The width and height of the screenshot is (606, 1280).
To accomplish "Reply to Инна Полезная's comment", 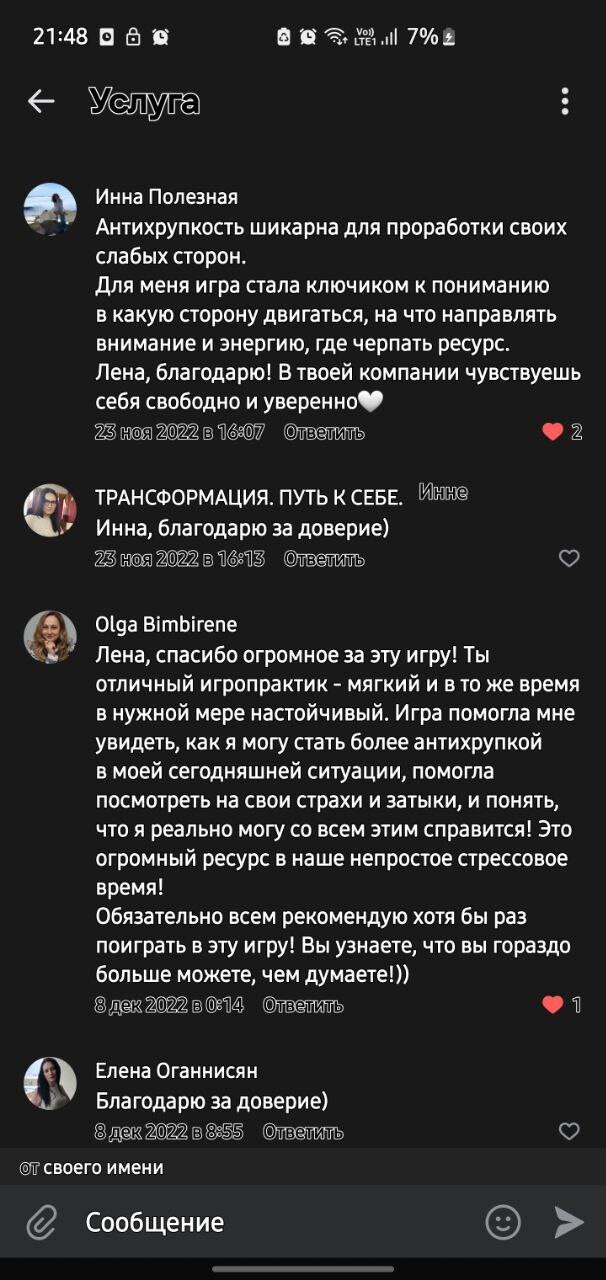I will coord(324,432).
